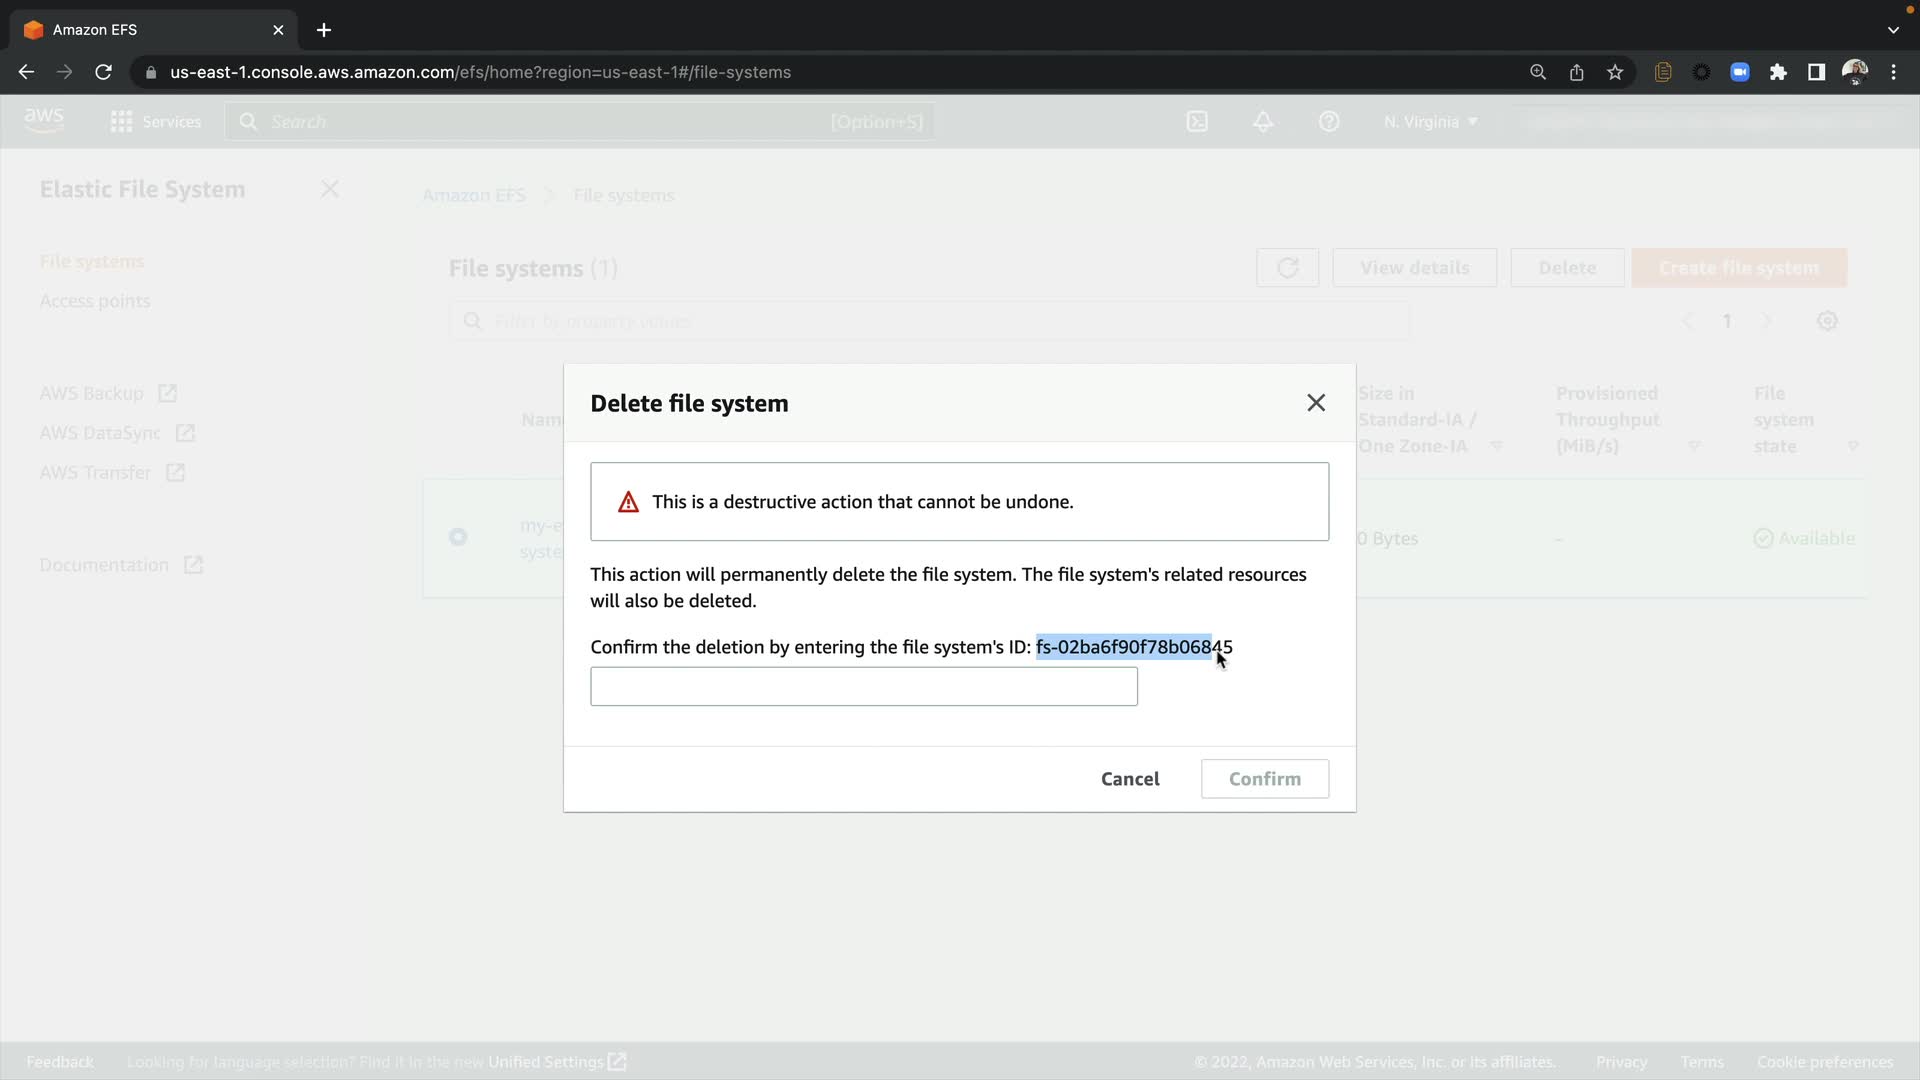Screen dimensions: 1920x1080
Task: Open the Amazon EFS breadcrumb link
Action: (473, 195)
